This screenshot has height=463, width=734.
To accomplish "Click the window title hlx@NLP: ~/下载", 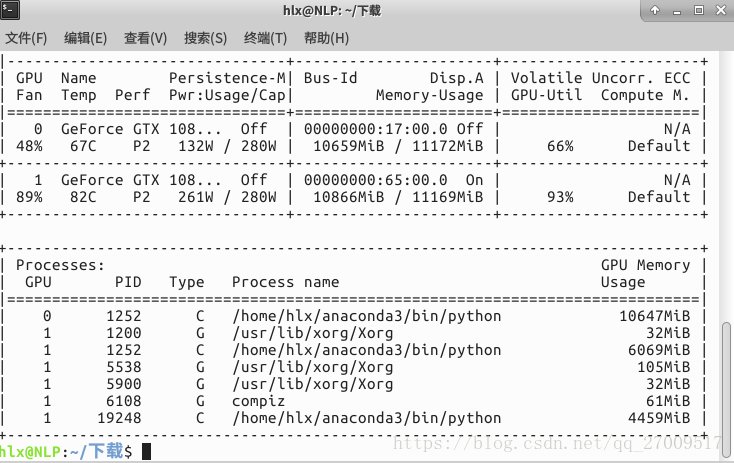I will [332, 10].
